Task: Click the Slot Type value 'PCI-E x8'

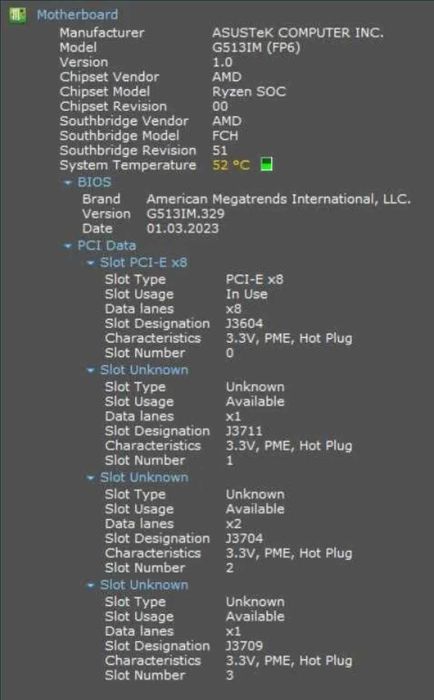Action: (x=255, y=279)
